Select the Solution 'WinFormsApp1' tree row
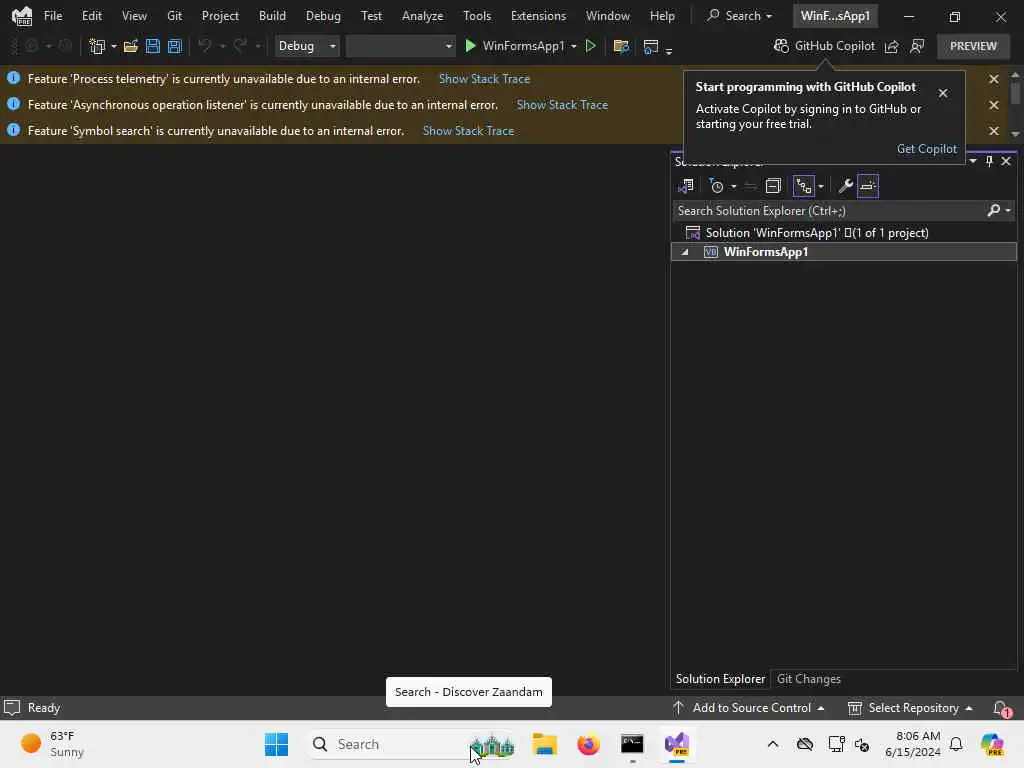Image resolution: width=1024 pixels, height=768 pixels. 844,232
